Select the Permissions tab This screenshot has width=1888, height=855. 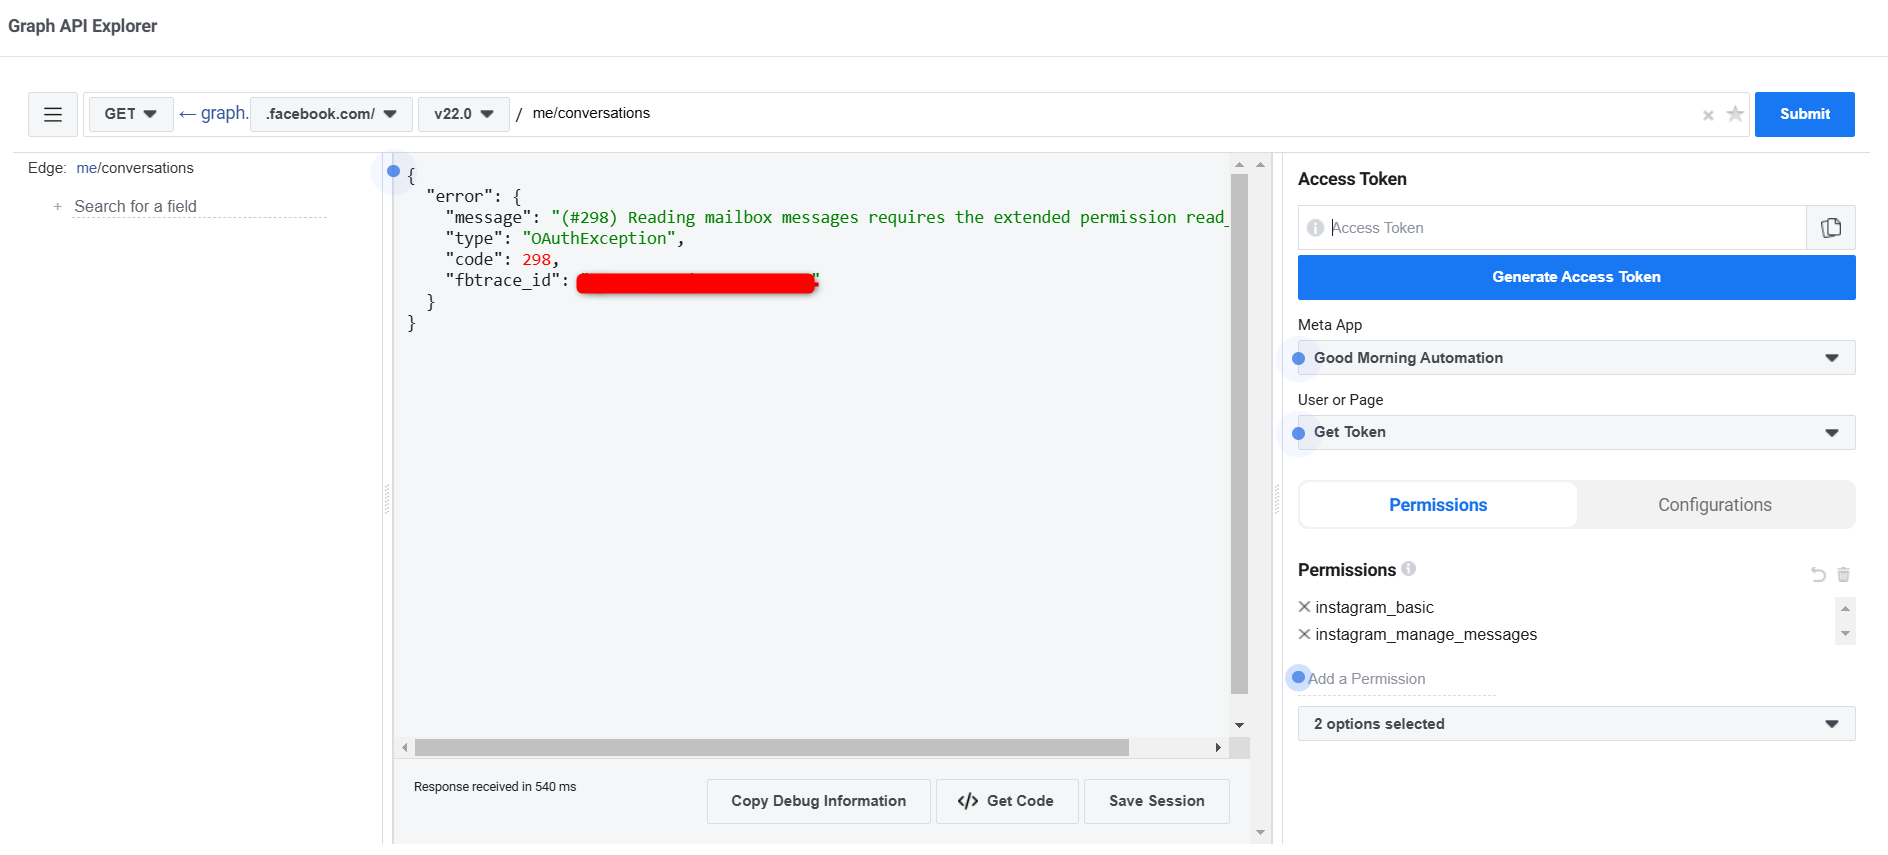1437,505
